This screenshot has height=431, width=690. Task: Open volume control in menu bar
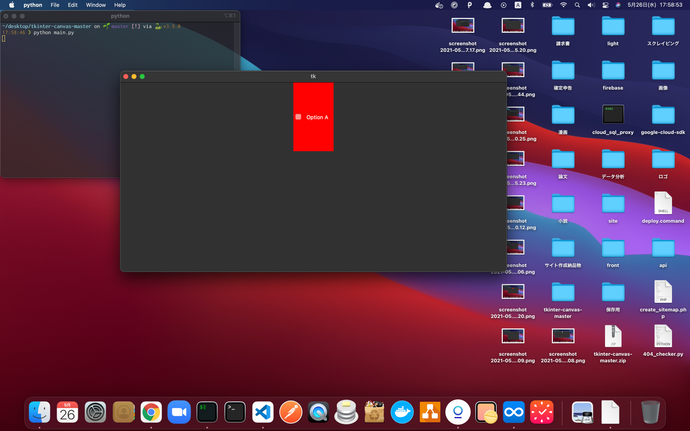591,5
